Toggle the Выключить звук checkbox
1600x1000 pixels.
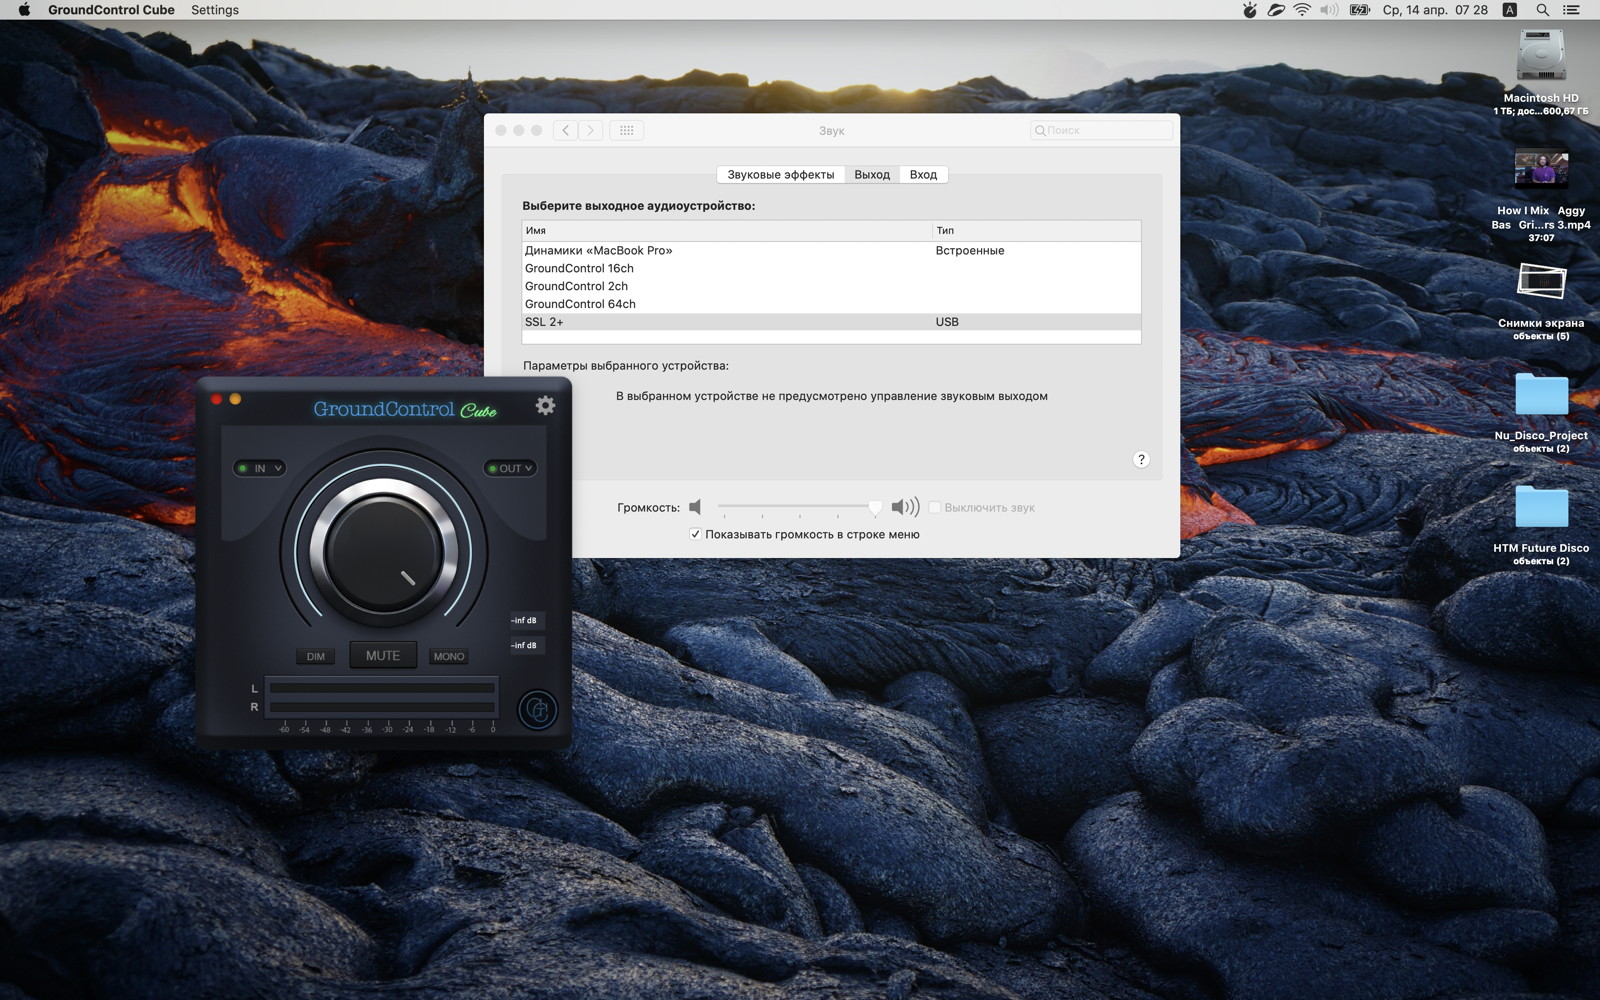pos(934,507)
